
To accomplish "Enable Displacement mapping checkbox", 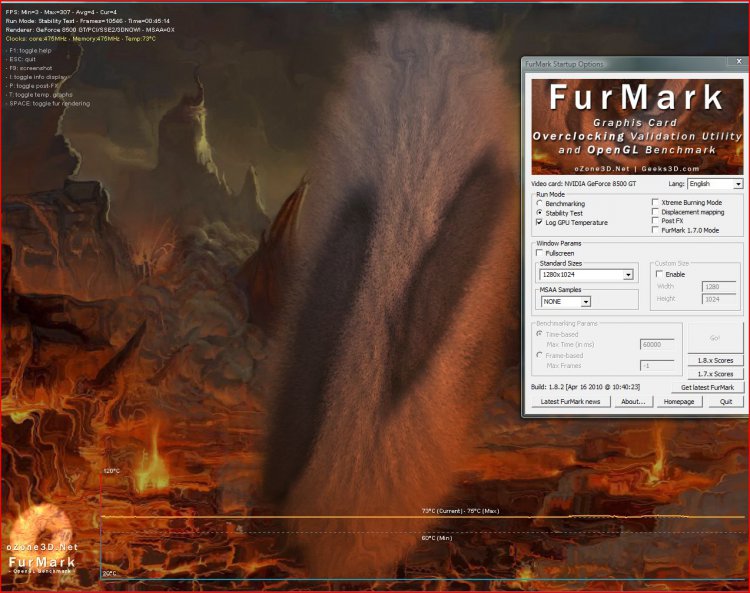I will point(655,212).
